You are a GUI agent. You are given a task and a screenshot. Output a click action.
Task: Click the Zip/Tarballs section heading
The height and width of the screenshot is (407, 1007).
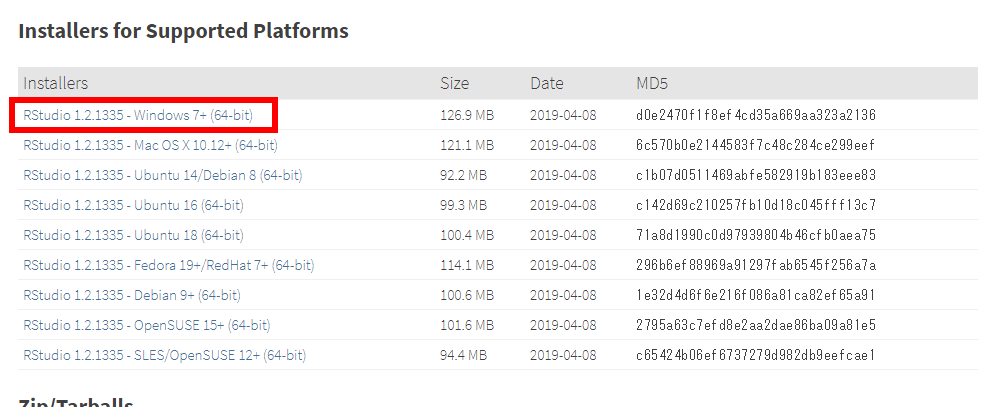(x=76, y=402)
